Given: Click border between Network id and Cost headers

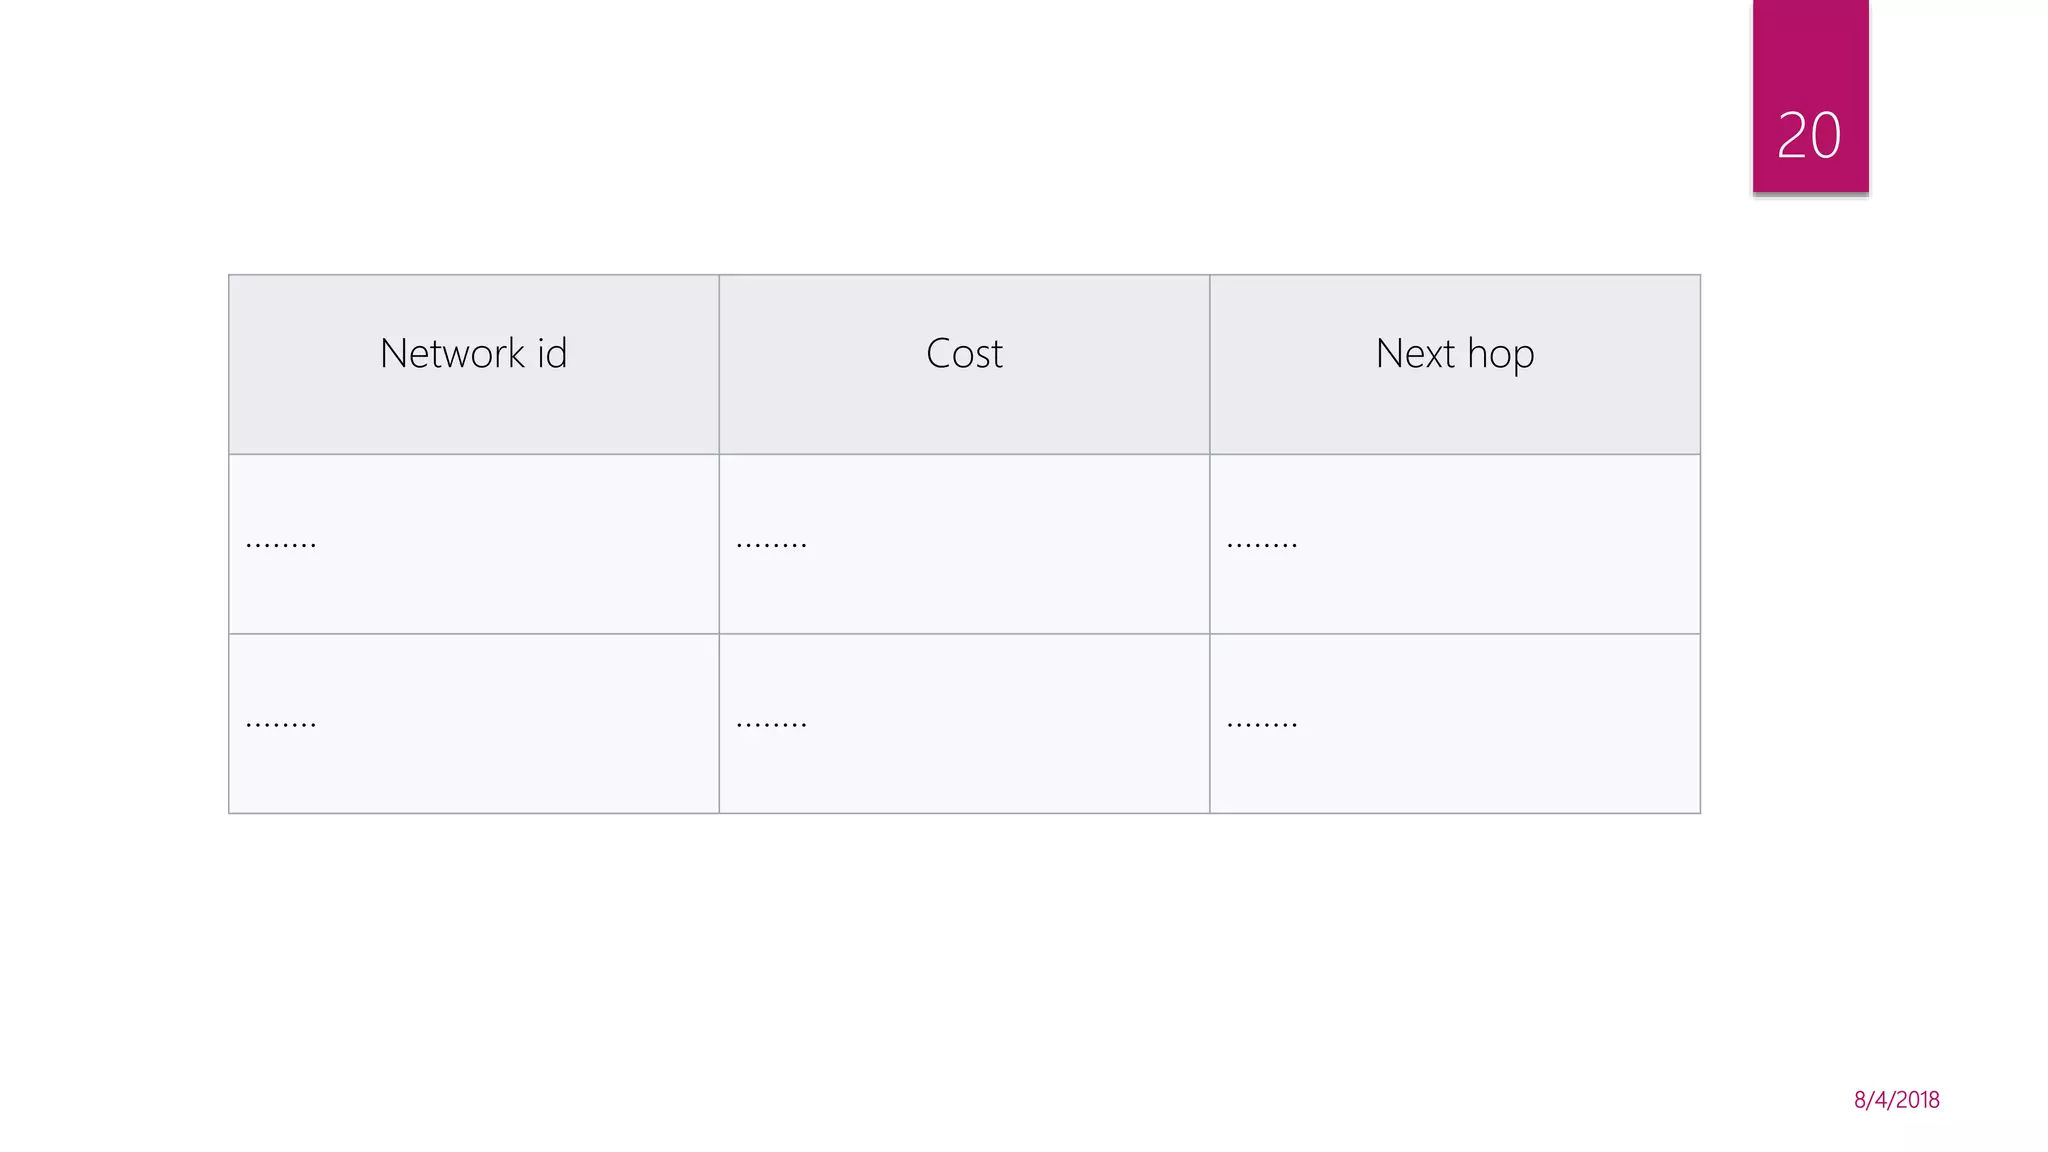Looking at the screenshot, I should coord(719,364).
